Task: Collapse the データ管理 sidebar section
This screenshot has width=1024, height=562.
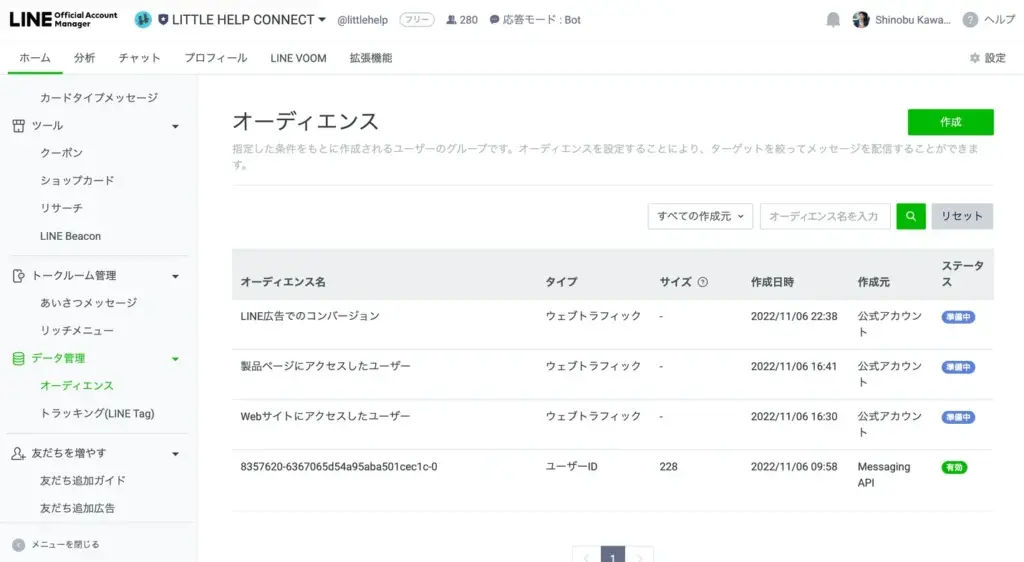Action: (175, 358)
